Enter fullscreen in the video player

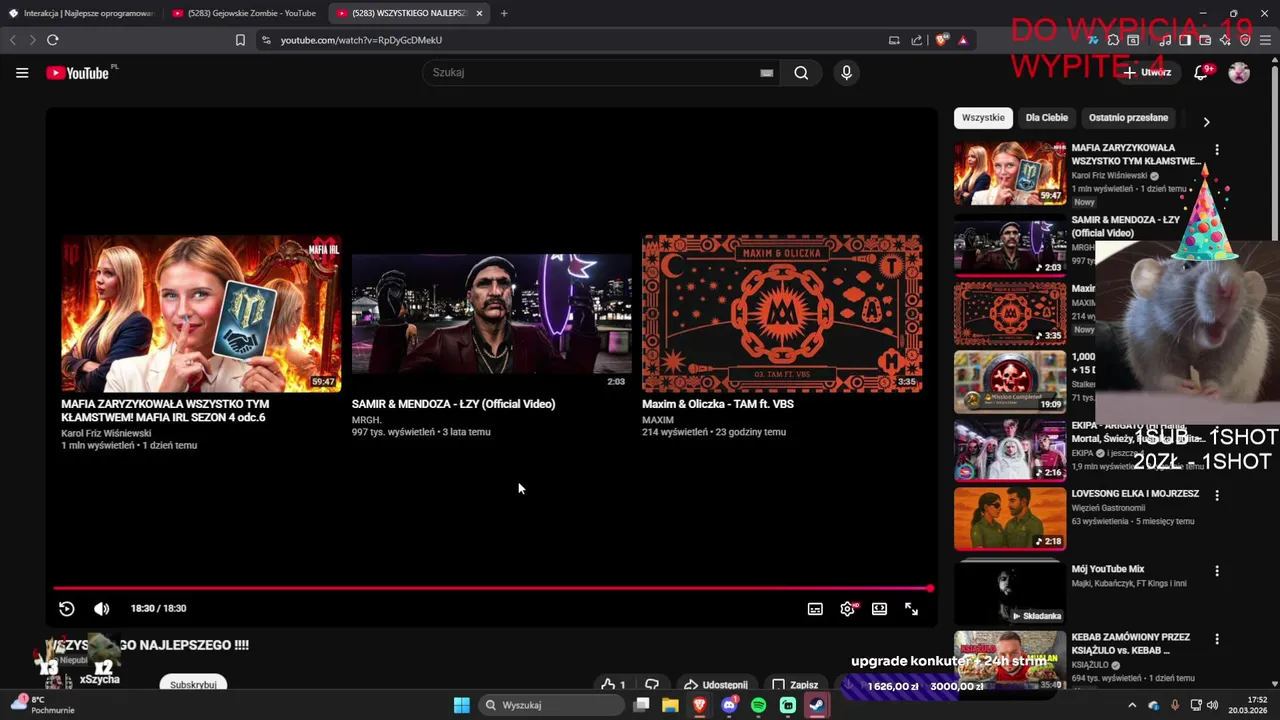click(911, 609)
